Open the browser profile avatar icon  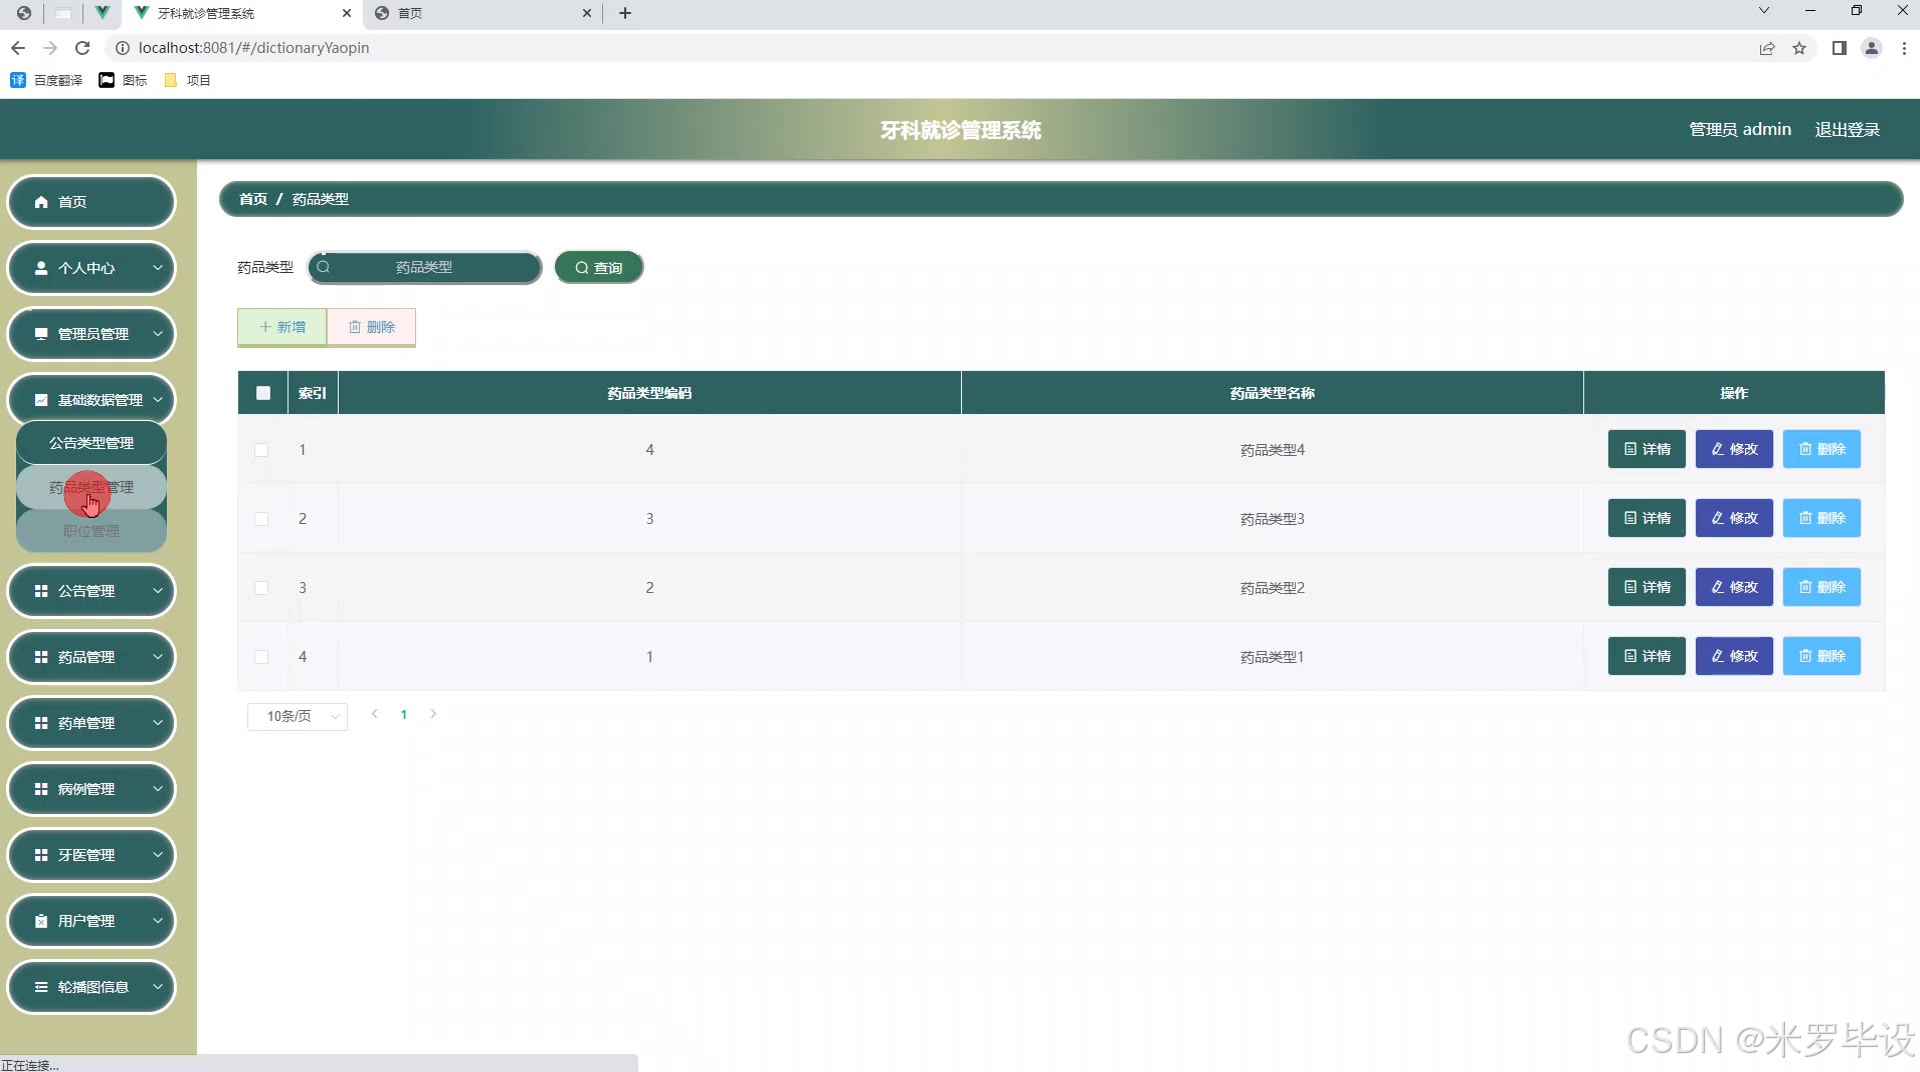coord(1872,48)
